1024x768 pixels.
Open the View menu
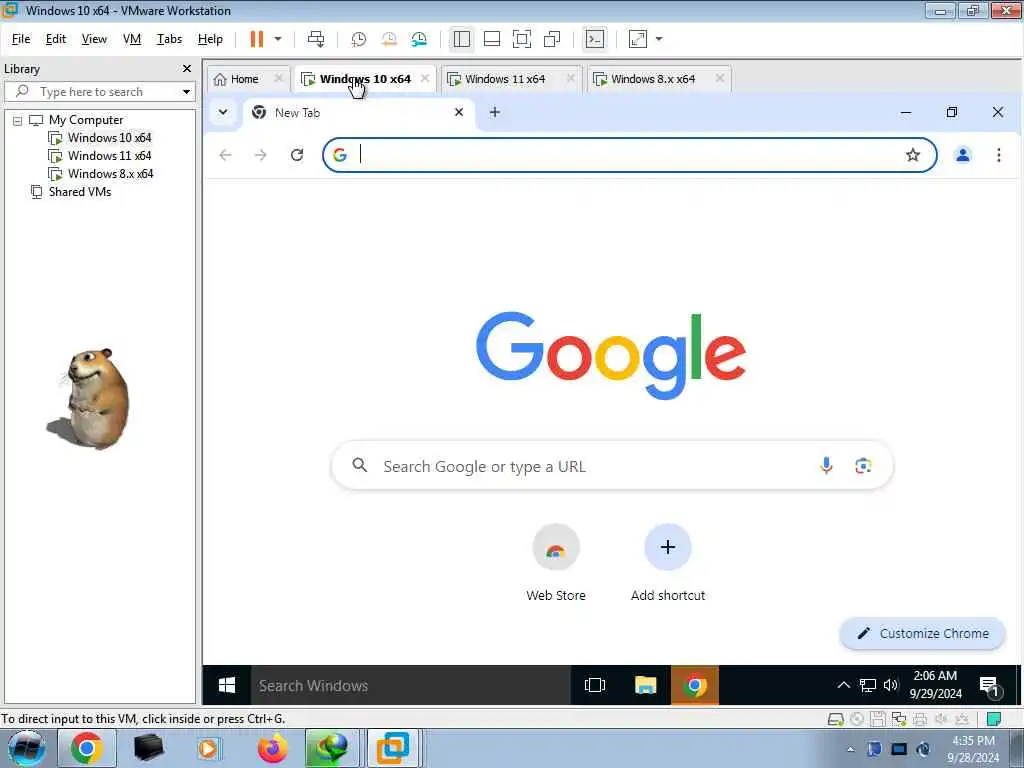point(94,39)
